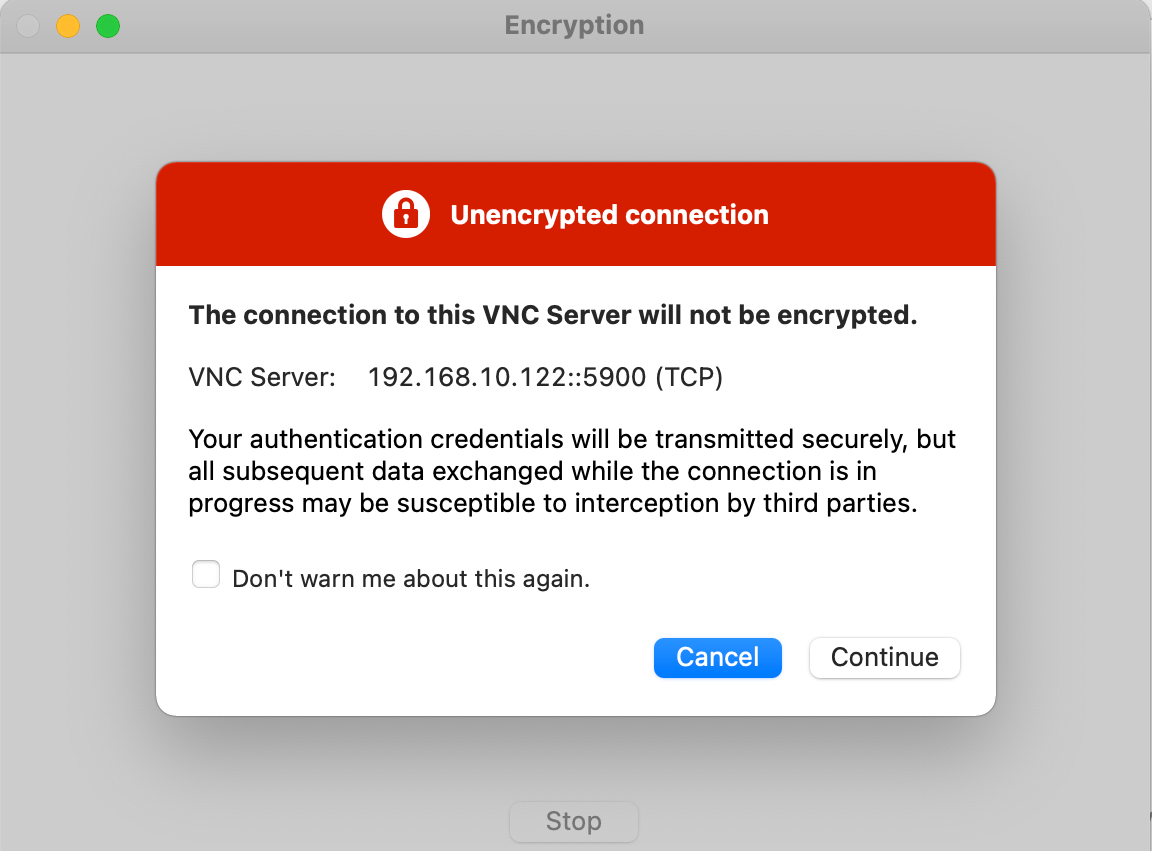Select the lock symbol in the red banner
The width and height of the screenshot is (1152, 851).
coord(405,213)
